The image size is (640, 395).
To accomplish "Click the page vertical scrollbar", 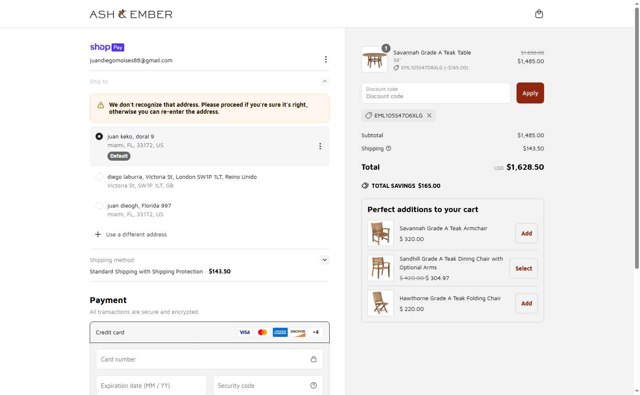I will (636, 139).
